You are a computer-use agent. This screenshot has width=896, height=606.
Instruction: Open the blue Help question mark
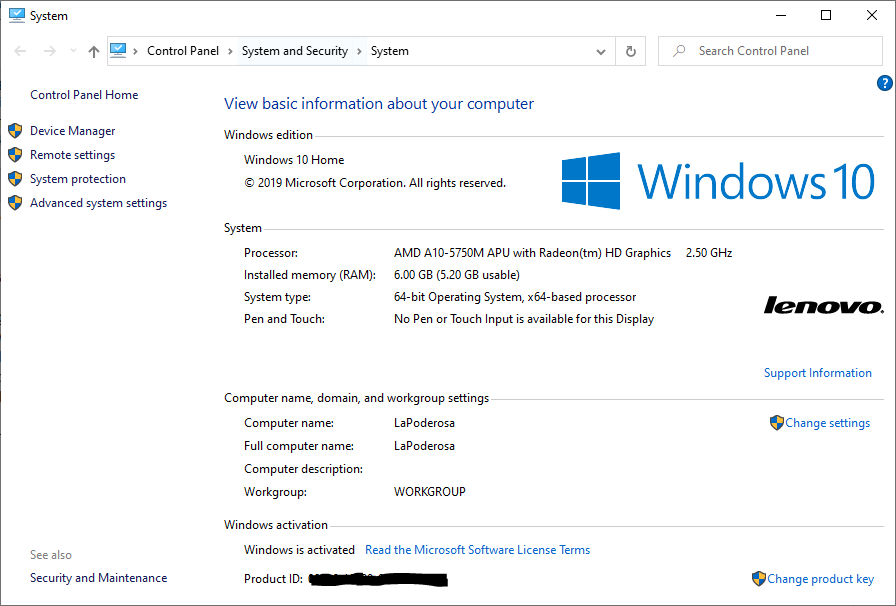coord(885,83)
